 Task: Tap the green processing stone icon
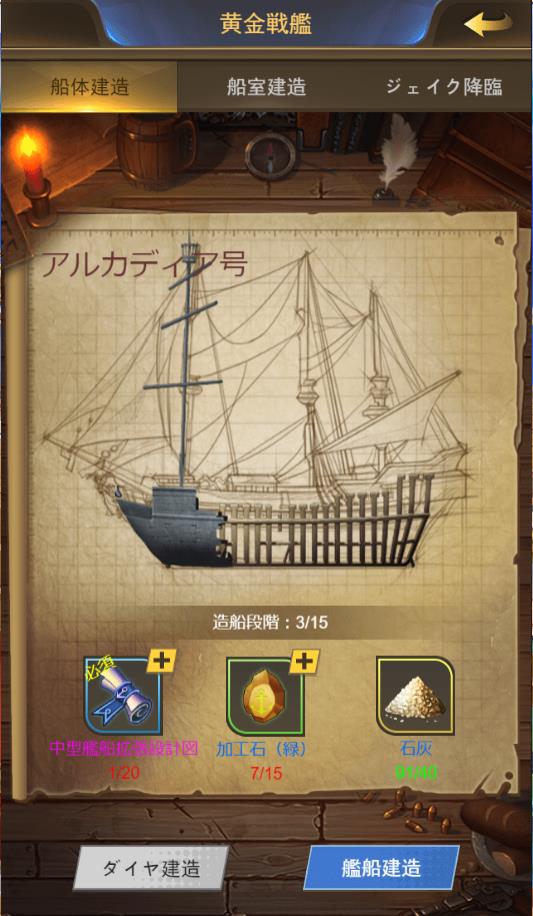[265, 695]
